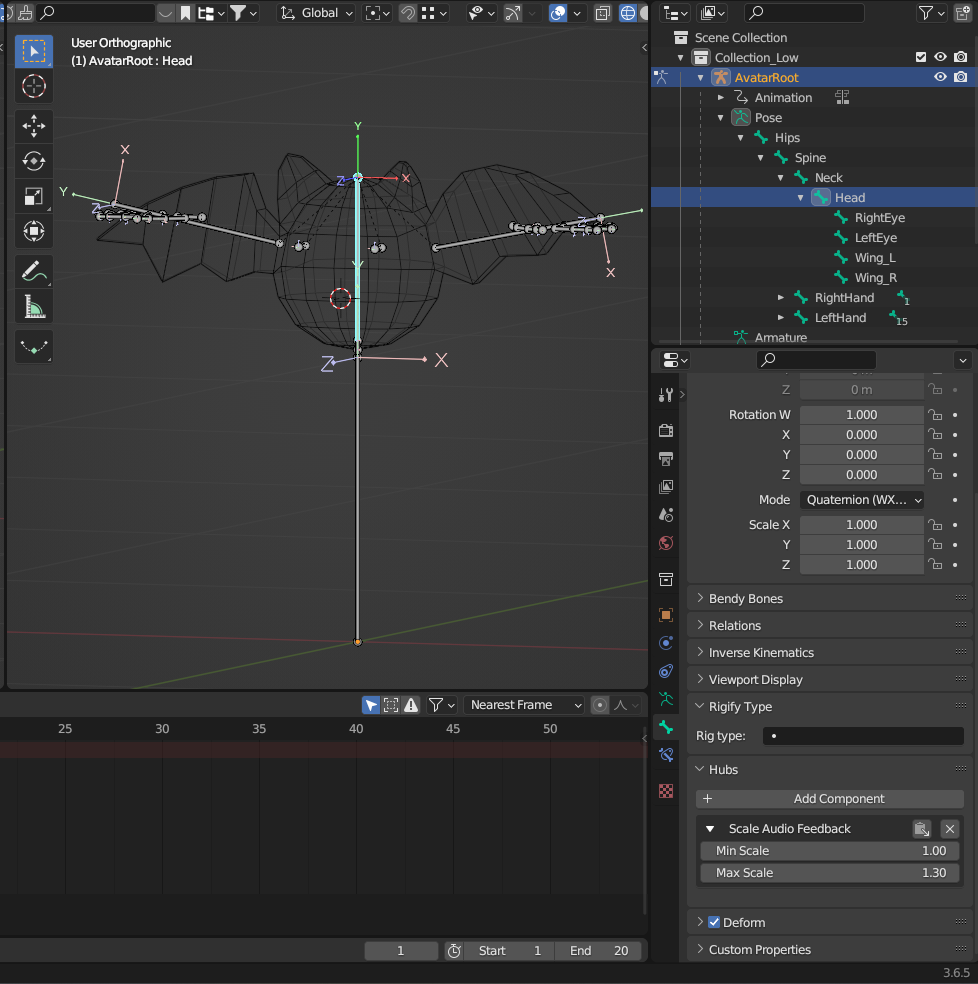Select the LeftEye bone in outliner
The width and height of the screenshot is (978, 984).
[x=875, y=237]
